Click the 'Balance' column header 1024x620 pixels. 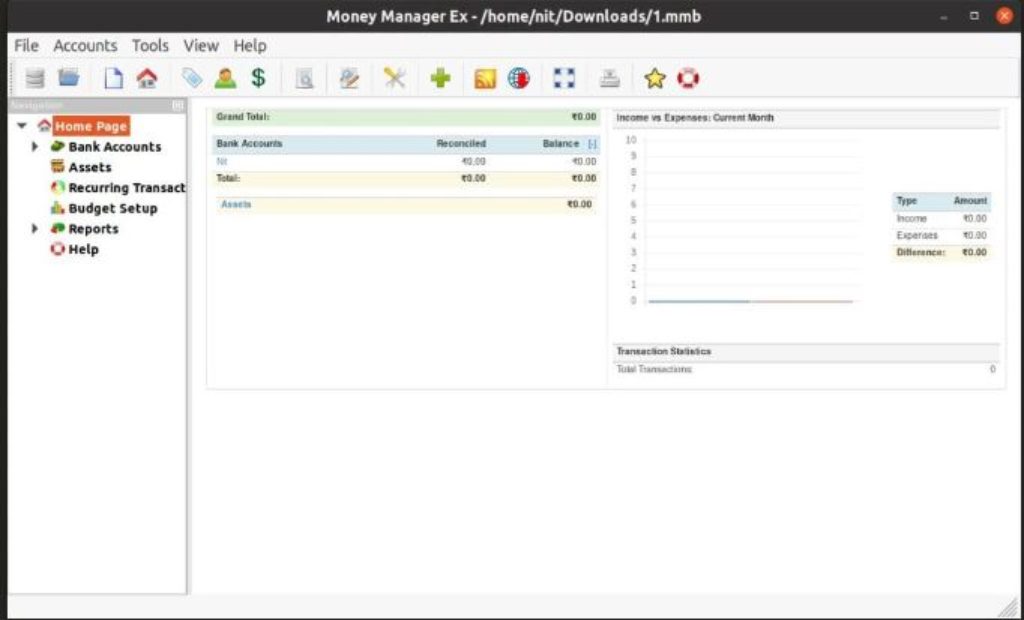pos(561,144)
